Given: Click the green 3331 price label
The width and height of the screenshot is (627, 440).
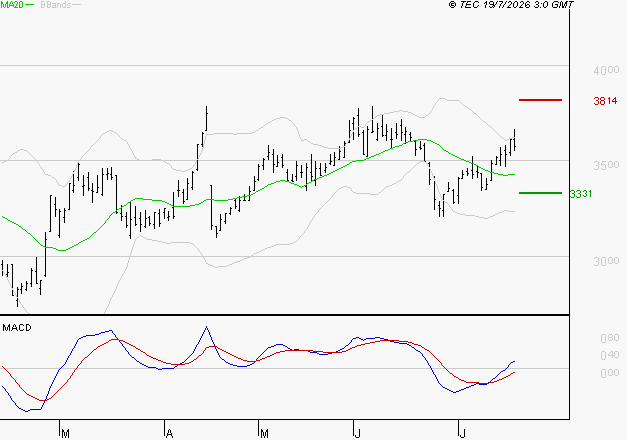Looking at the screenshot, I should [x=581, y=194].
